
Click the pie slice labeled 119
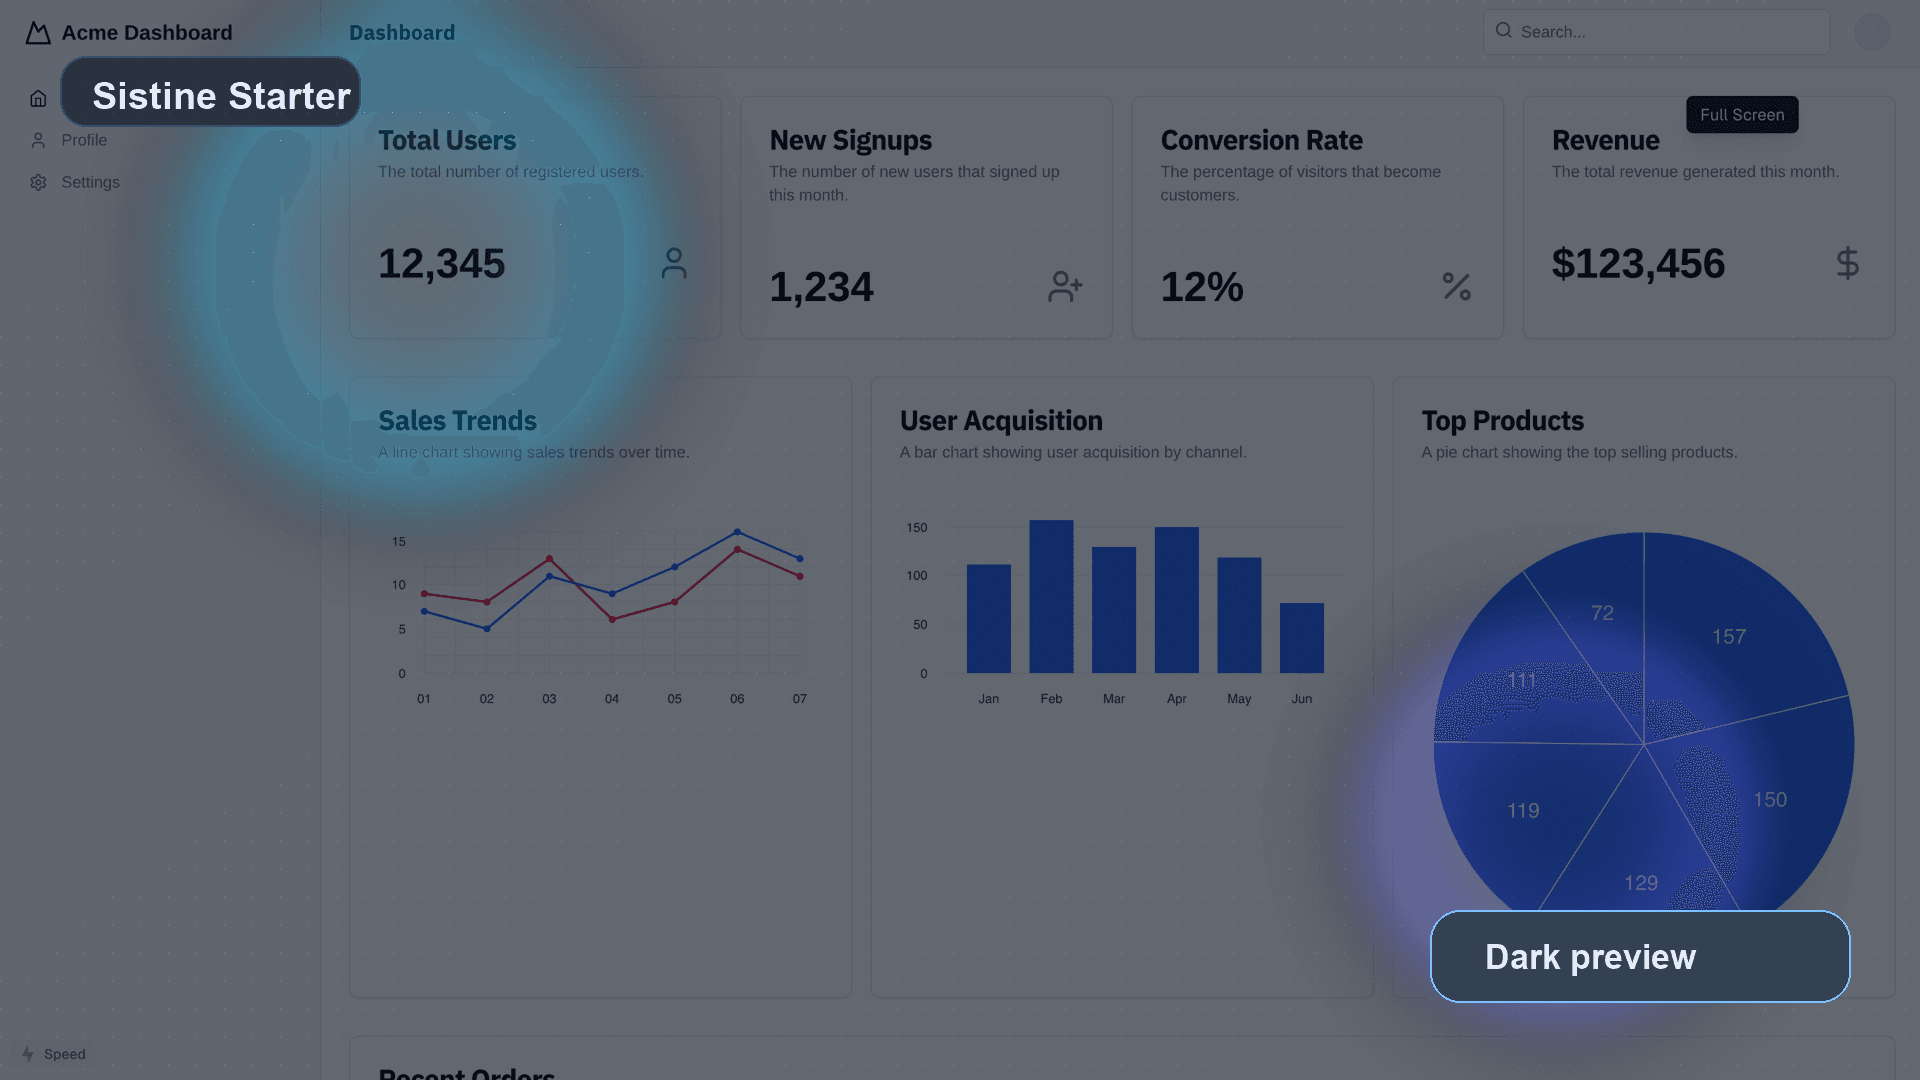(1523, 810)
